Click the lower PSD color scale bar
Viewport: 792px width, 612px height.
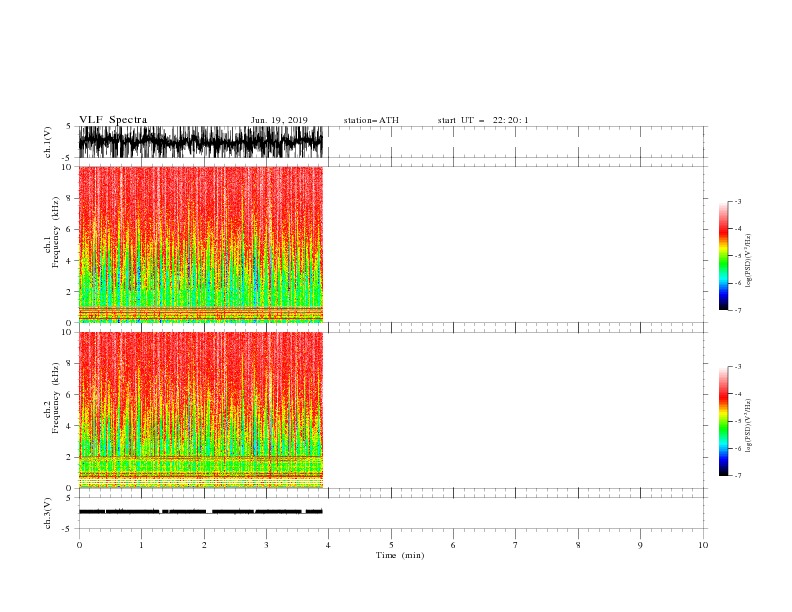tap(723, 421)
